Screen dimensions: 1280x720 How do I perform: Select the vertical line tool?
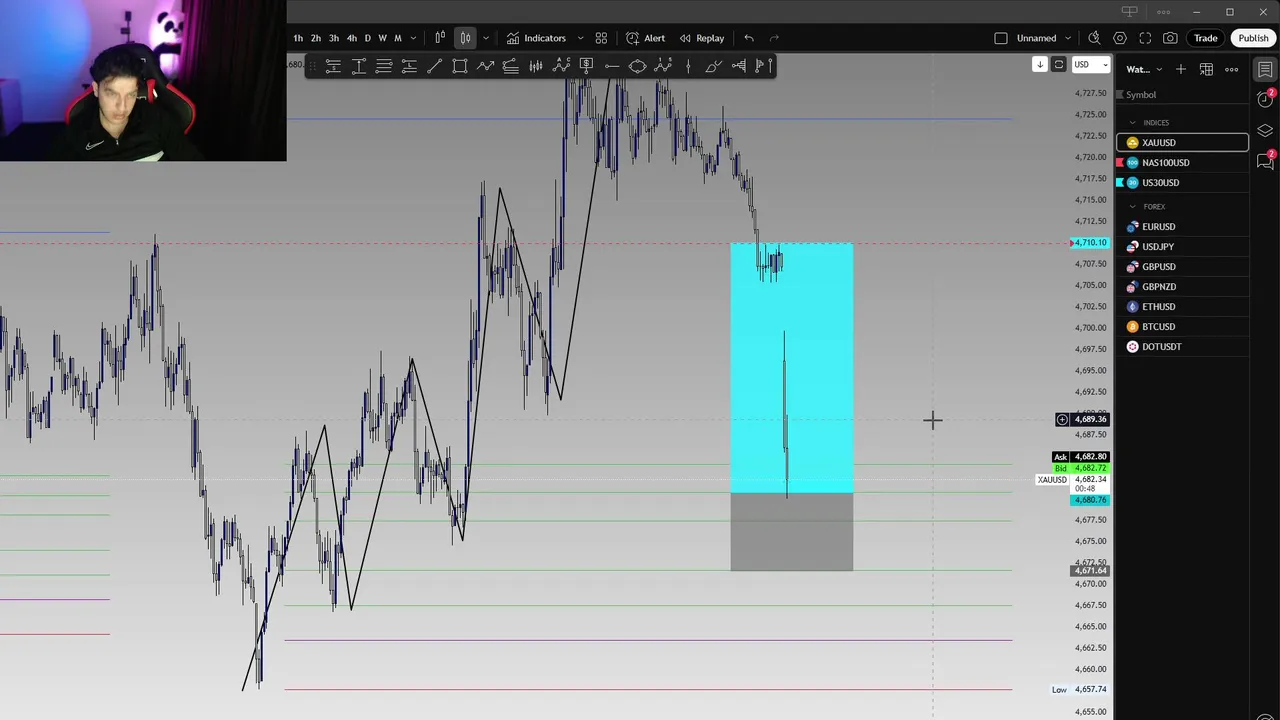[x=688, y=66]
